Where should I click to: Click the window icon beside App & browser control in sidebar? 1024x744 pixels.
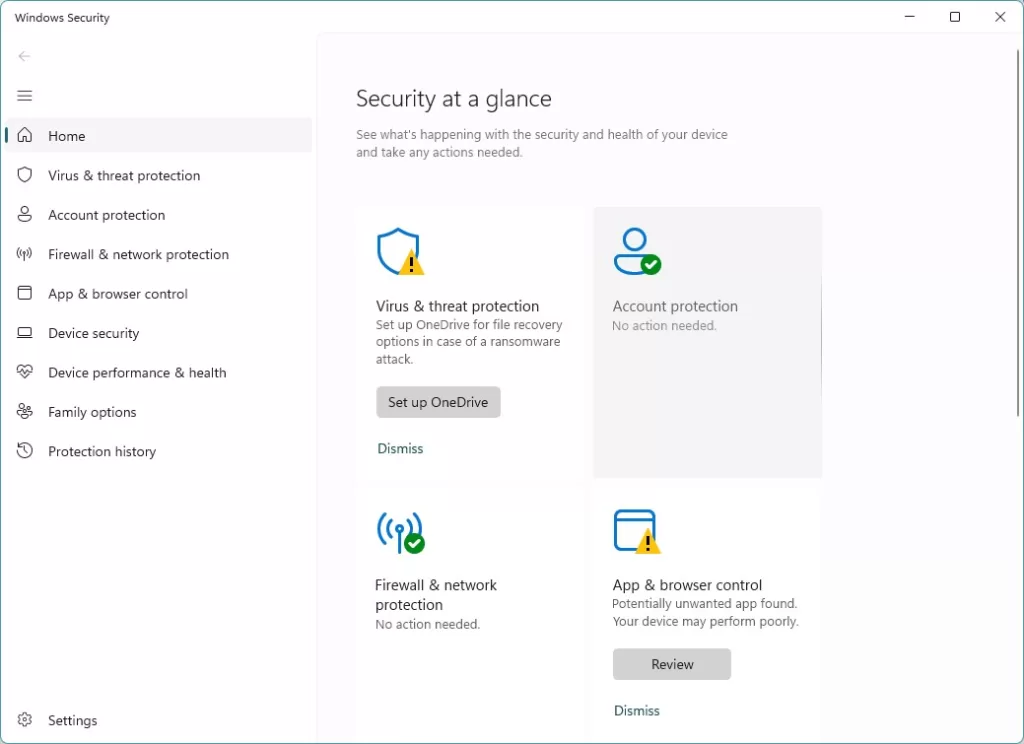pos(25,293)
